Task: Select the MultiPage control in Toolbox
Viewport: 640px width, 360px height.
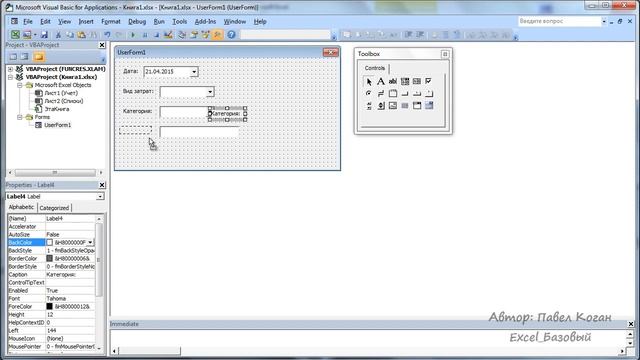Action: tap(429, 93)
